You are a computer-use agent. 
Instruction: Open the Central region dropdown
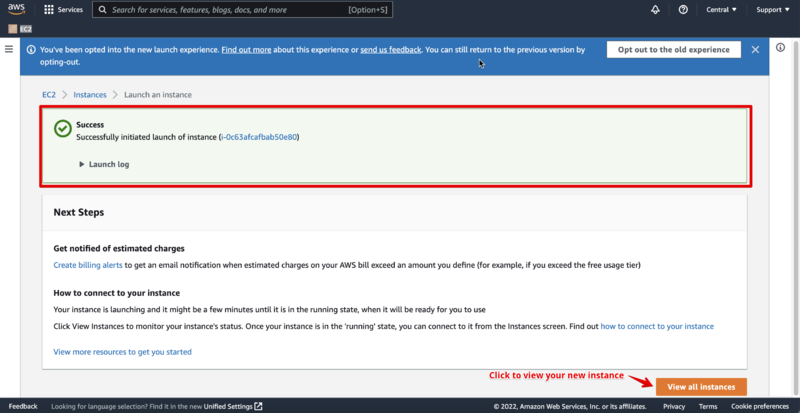(x=721, y=10)
